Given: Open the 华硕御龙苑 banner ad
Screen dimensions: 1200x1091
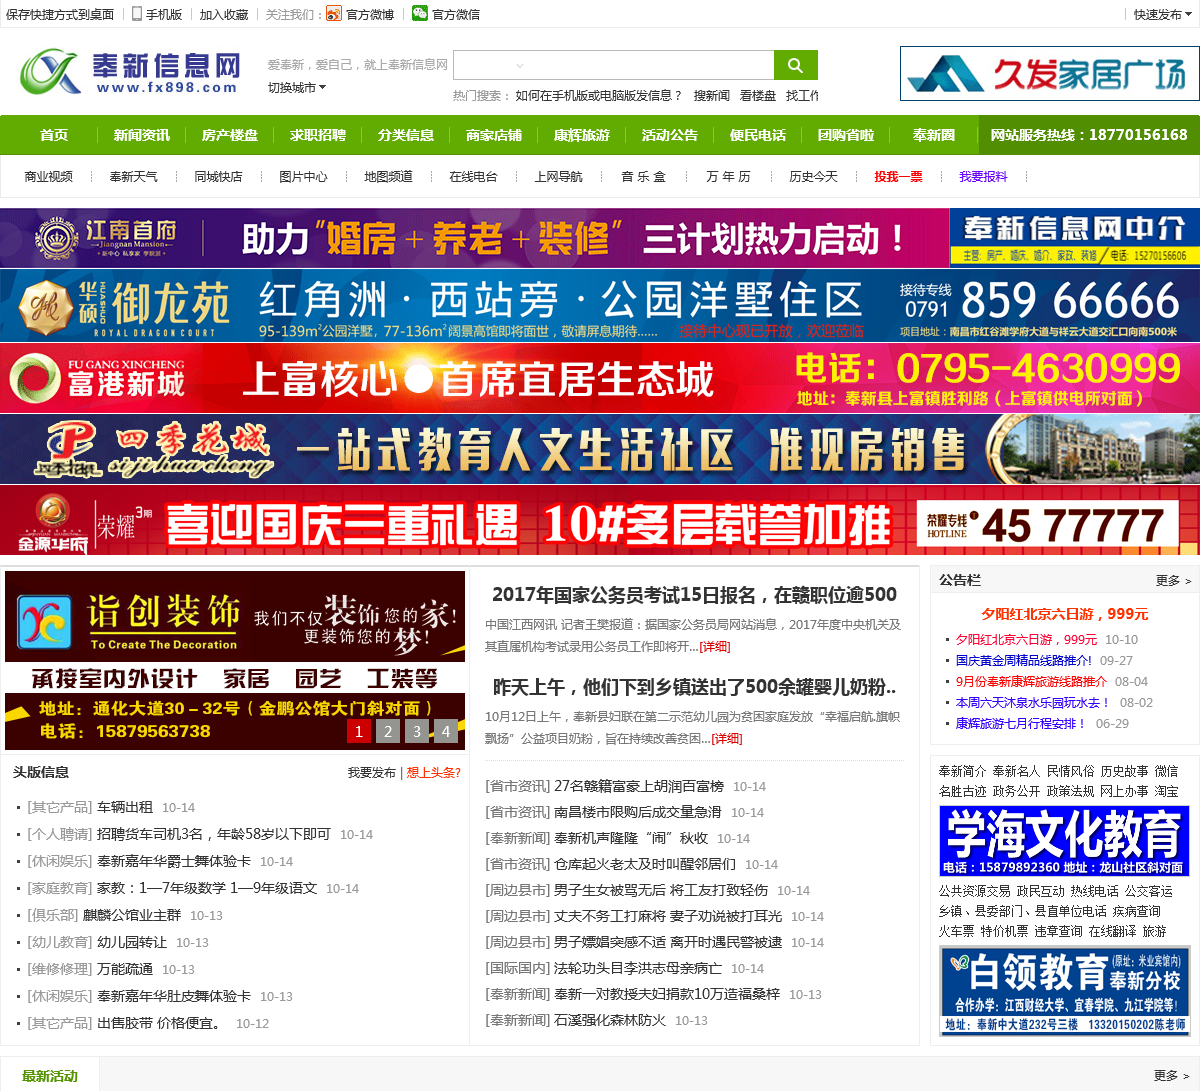Looking at the screenshot, I should tap(600, 306).
